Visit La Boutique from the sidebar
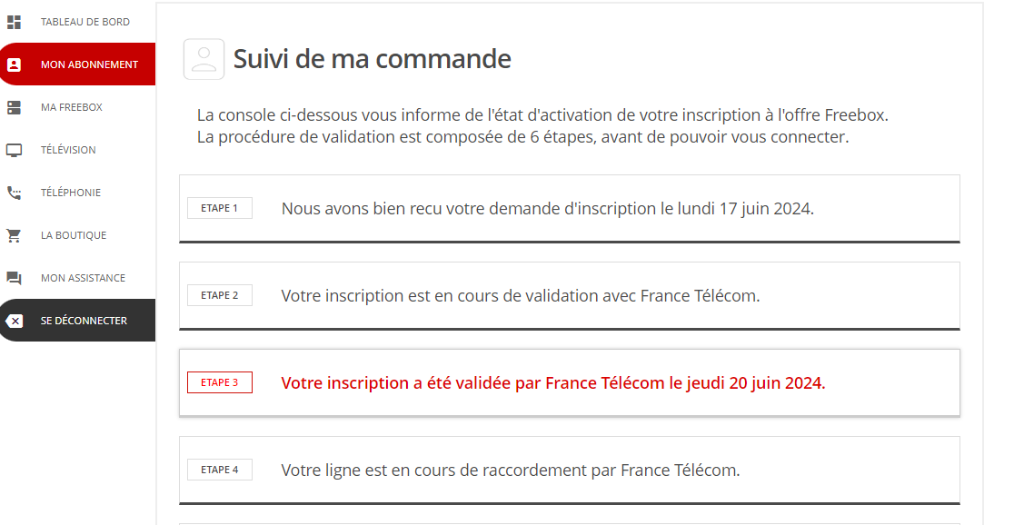 (x=73, y=236)
